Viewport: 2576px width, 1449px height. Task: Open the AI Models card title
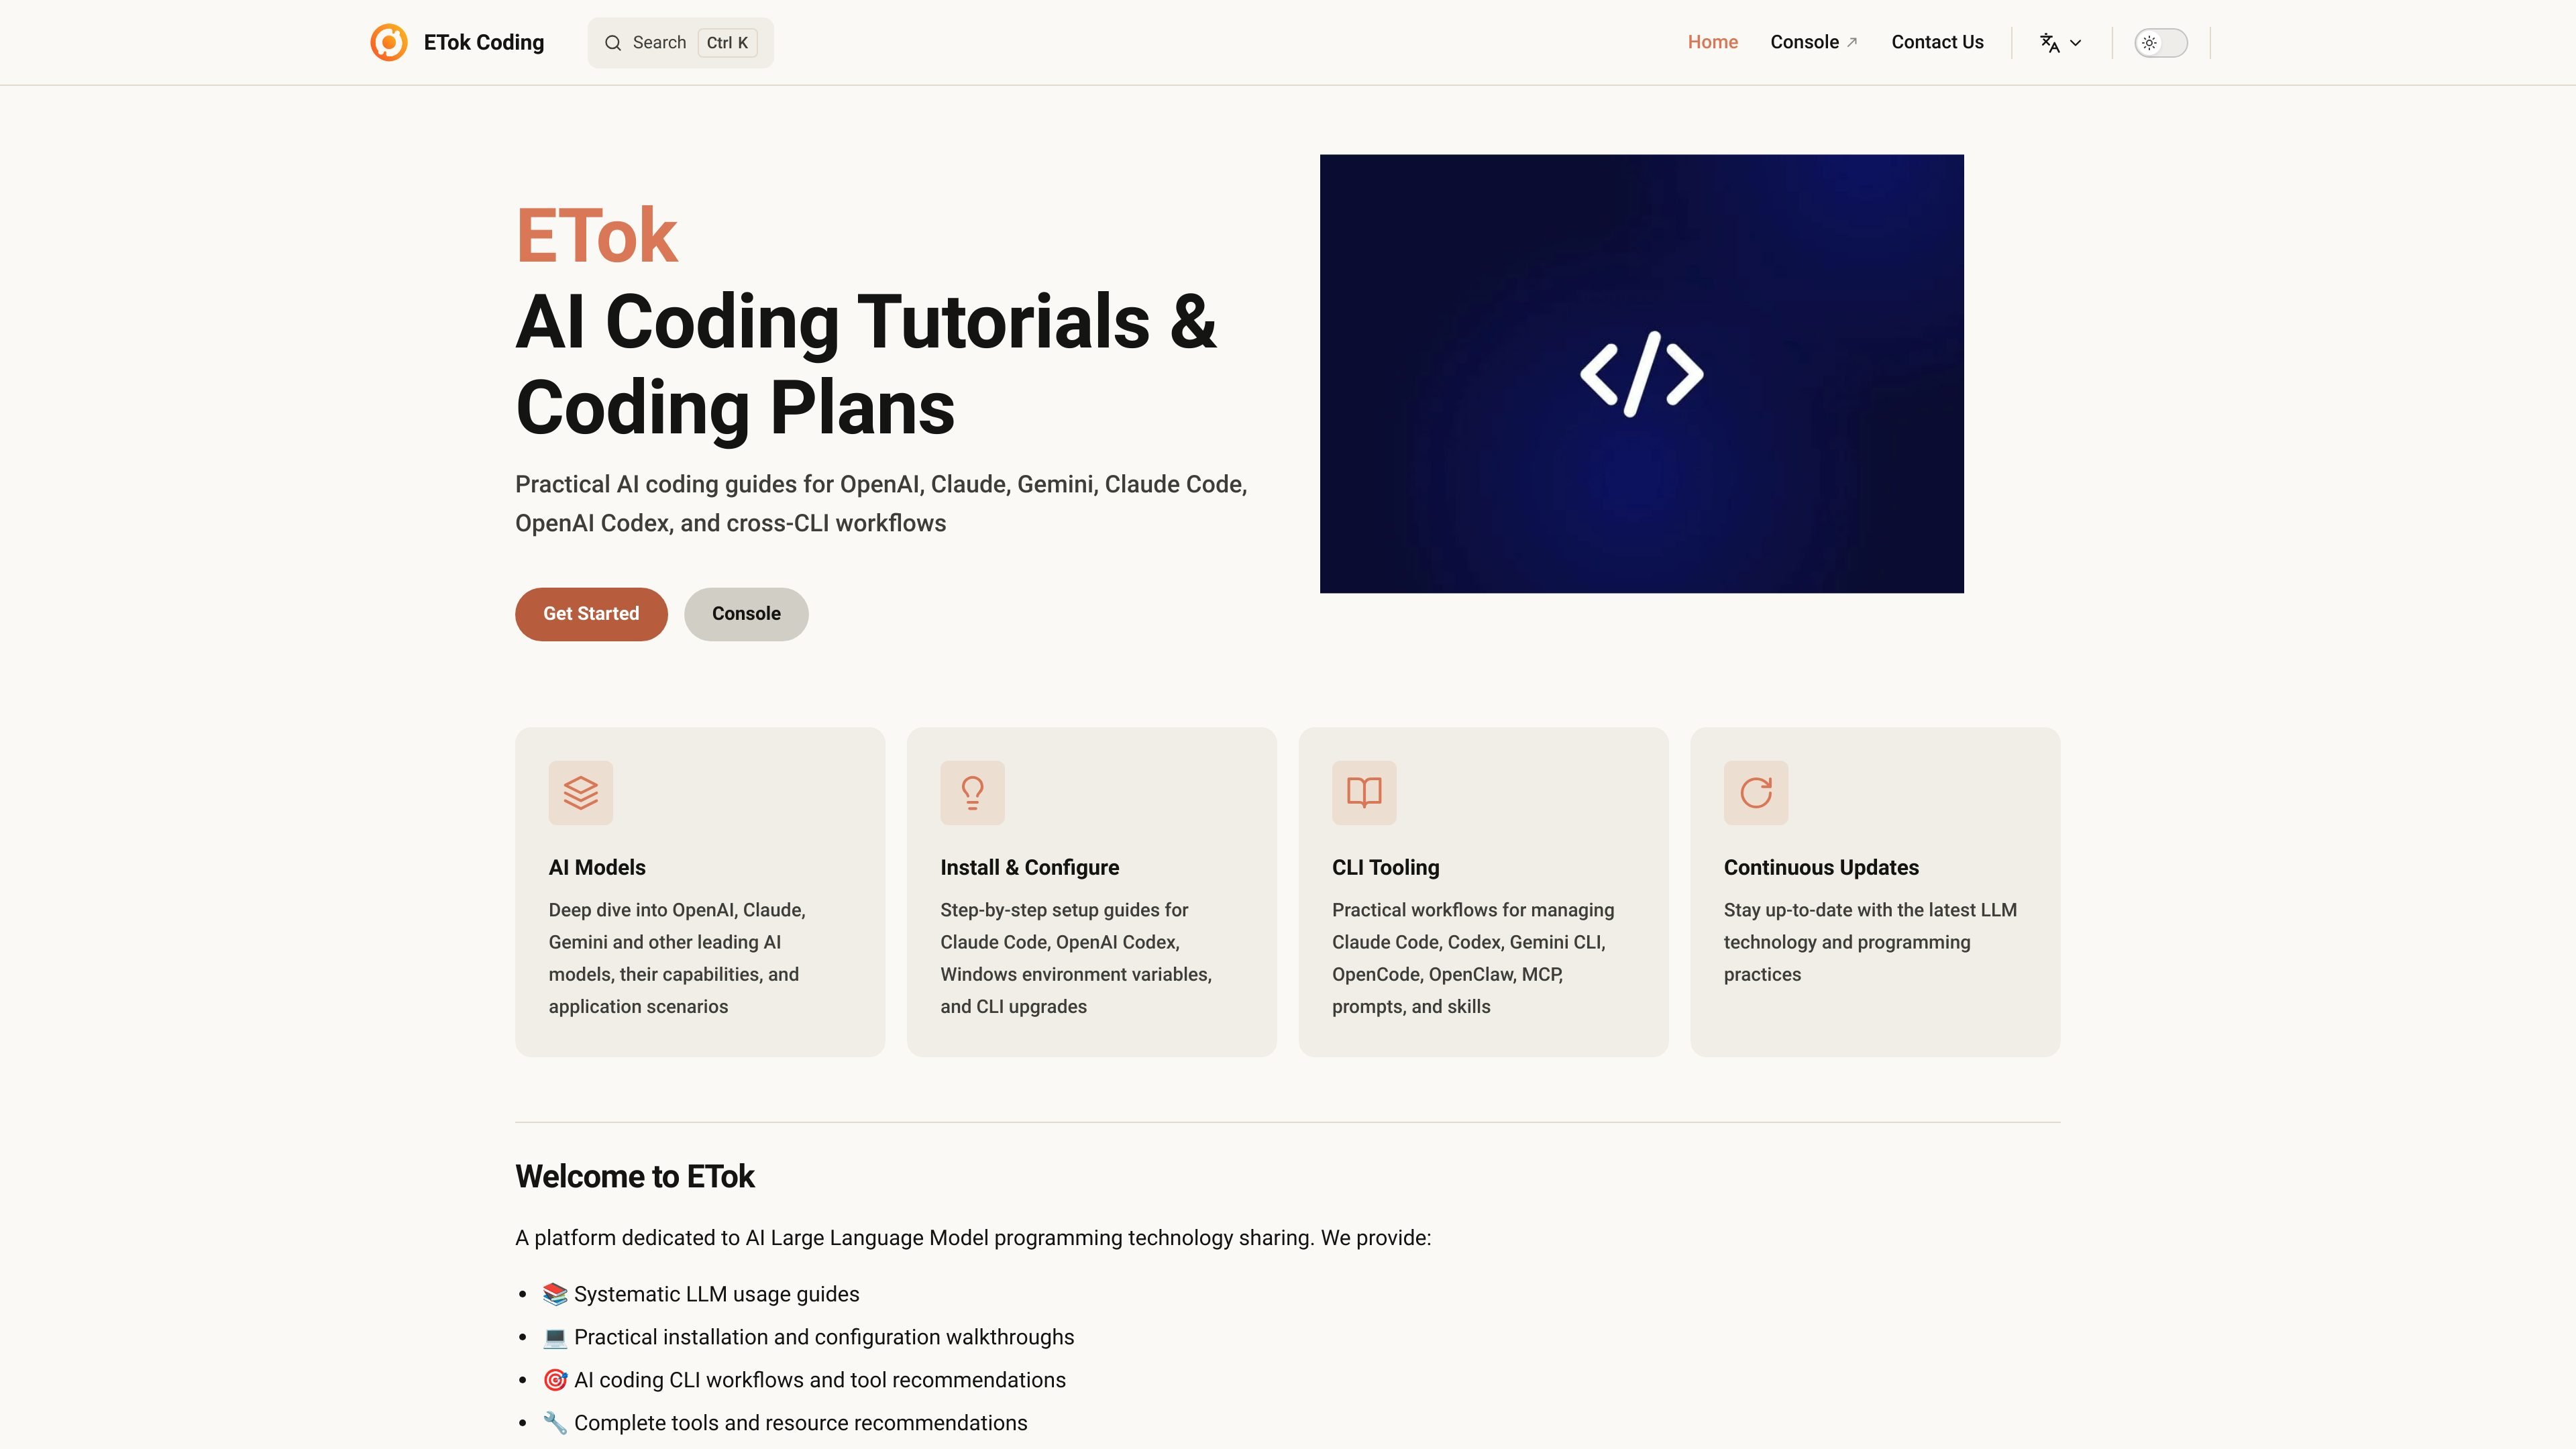click(597, 867)
